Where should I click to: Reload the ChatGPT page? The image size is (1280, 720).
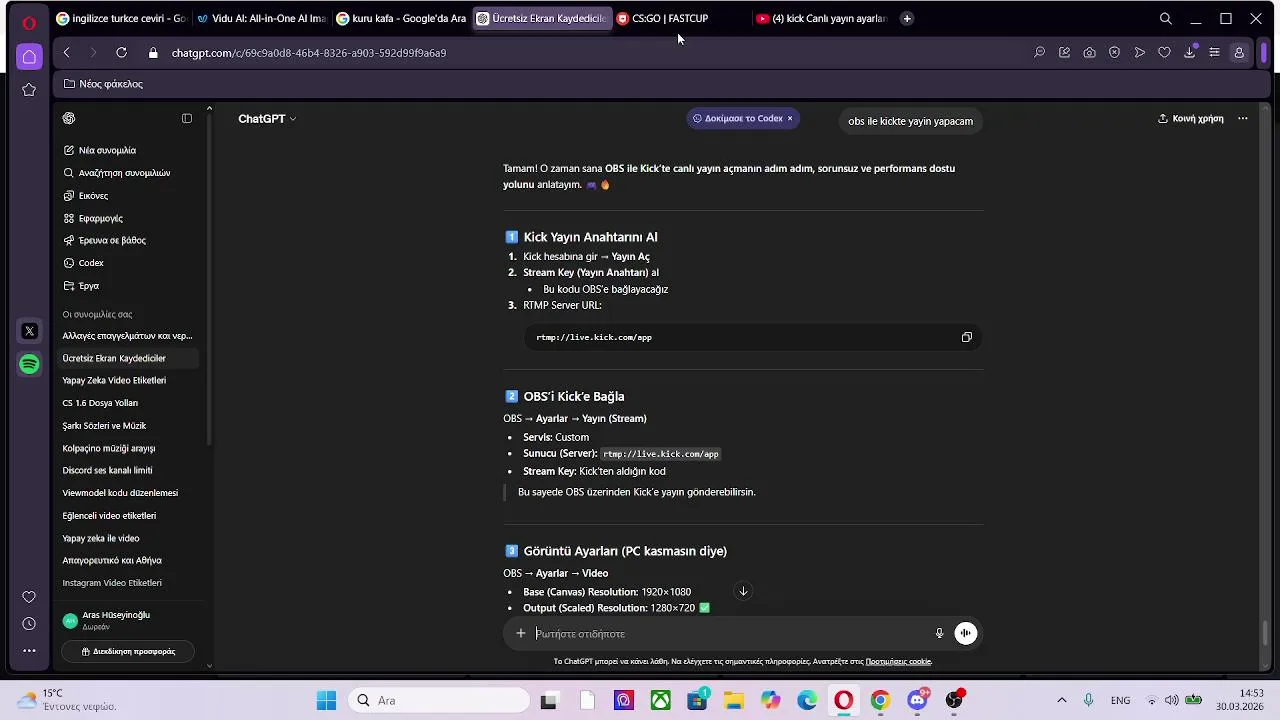(121, 53)
